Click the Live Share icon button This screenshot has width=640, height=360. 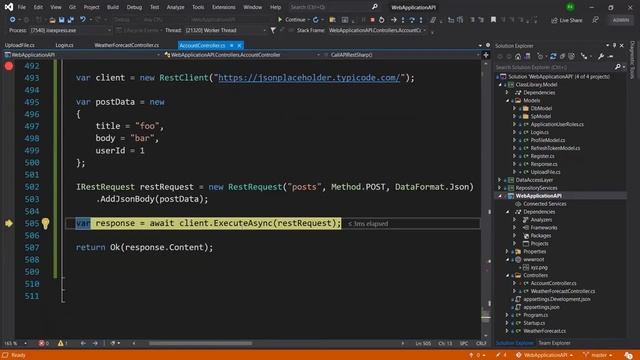click(x=567, y=20)
